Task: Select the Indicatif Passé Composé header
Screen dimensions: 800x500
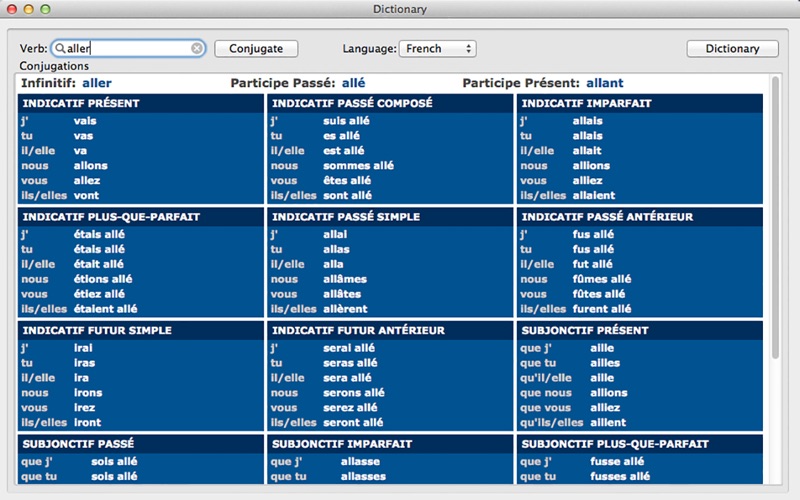Action: 352,104
